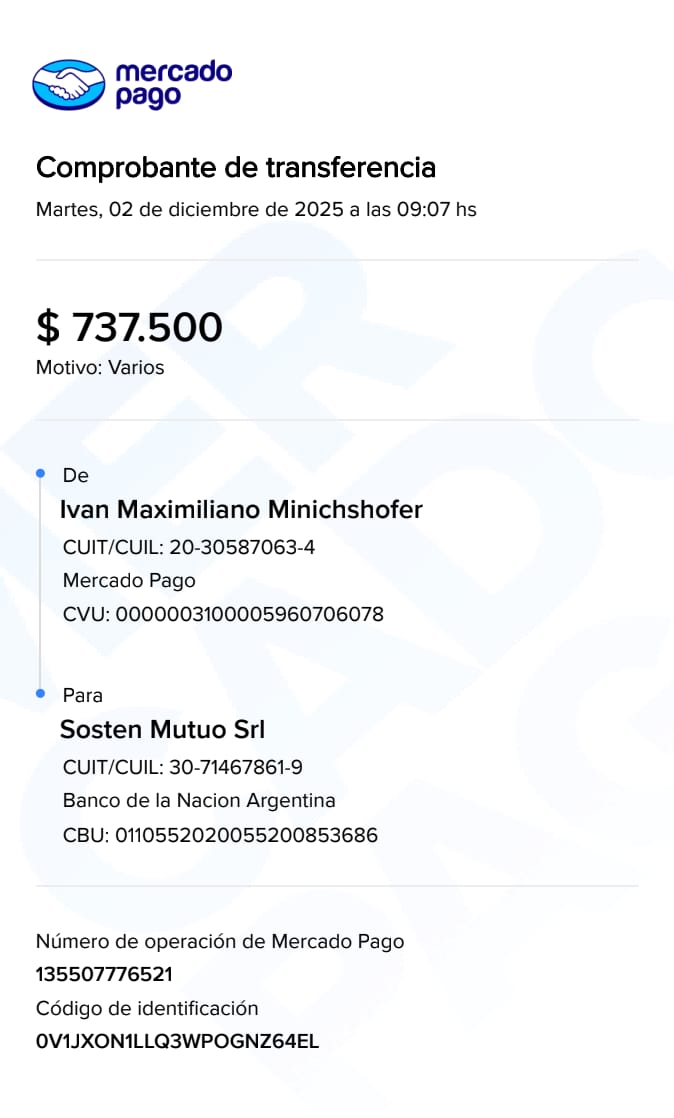Image resolution: width=674 pixels, height=1118 pixels.
Task: Click the blue dot beside "Para"
Action: pos(40,693)
